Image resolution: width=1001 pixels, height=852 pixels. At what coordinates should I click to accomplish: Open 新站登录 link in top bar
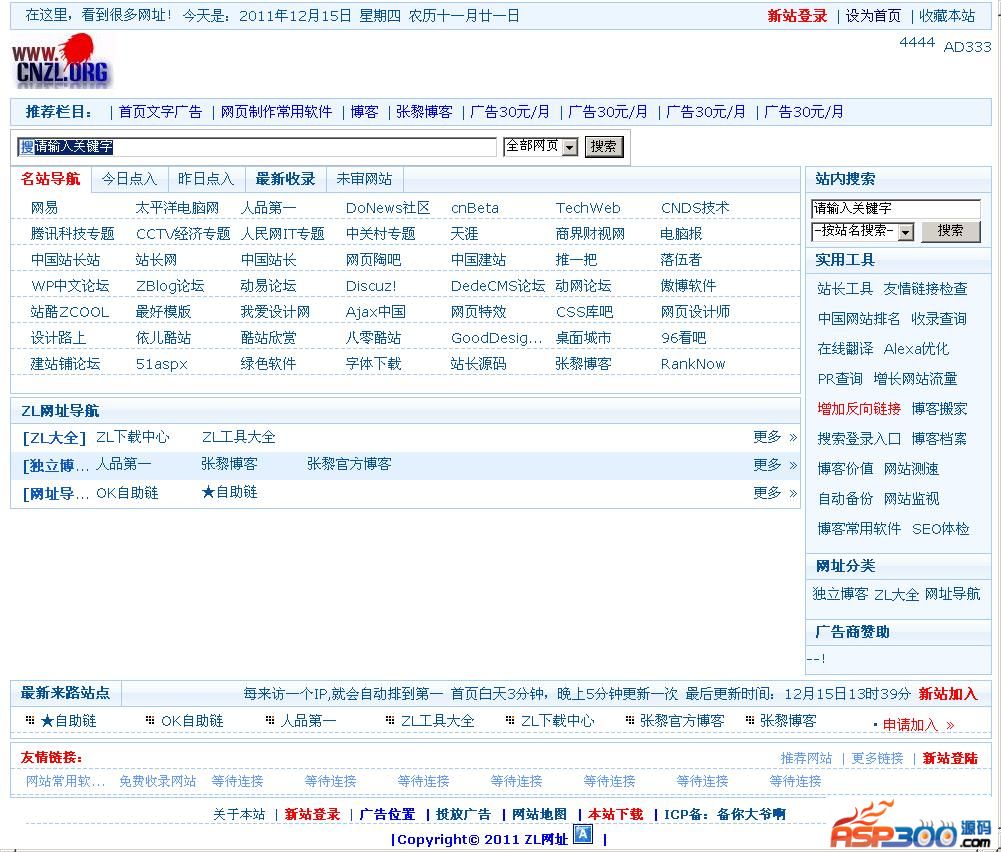[x=797, y=16]
